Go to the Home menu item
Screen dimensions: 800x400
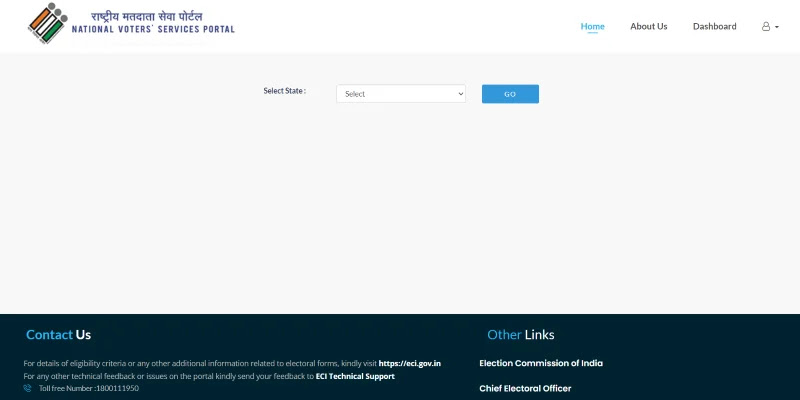(x=592, y=27)
